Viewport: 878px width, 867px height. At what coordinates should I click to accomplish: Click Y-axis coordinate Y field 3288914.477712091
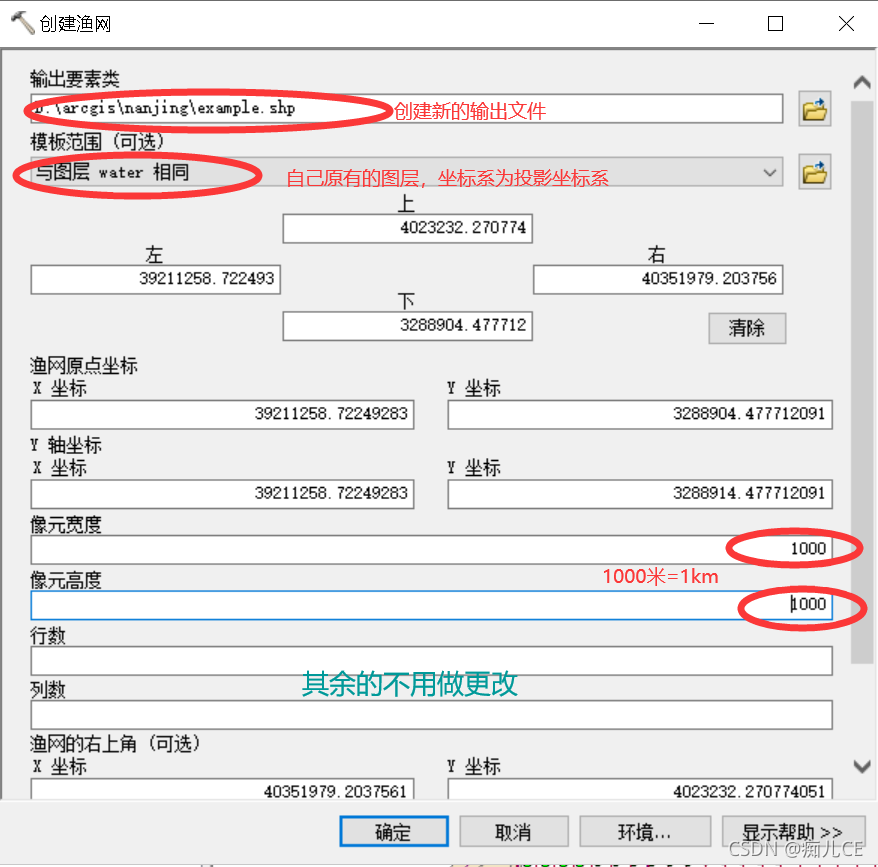click(x=640, y=493)
